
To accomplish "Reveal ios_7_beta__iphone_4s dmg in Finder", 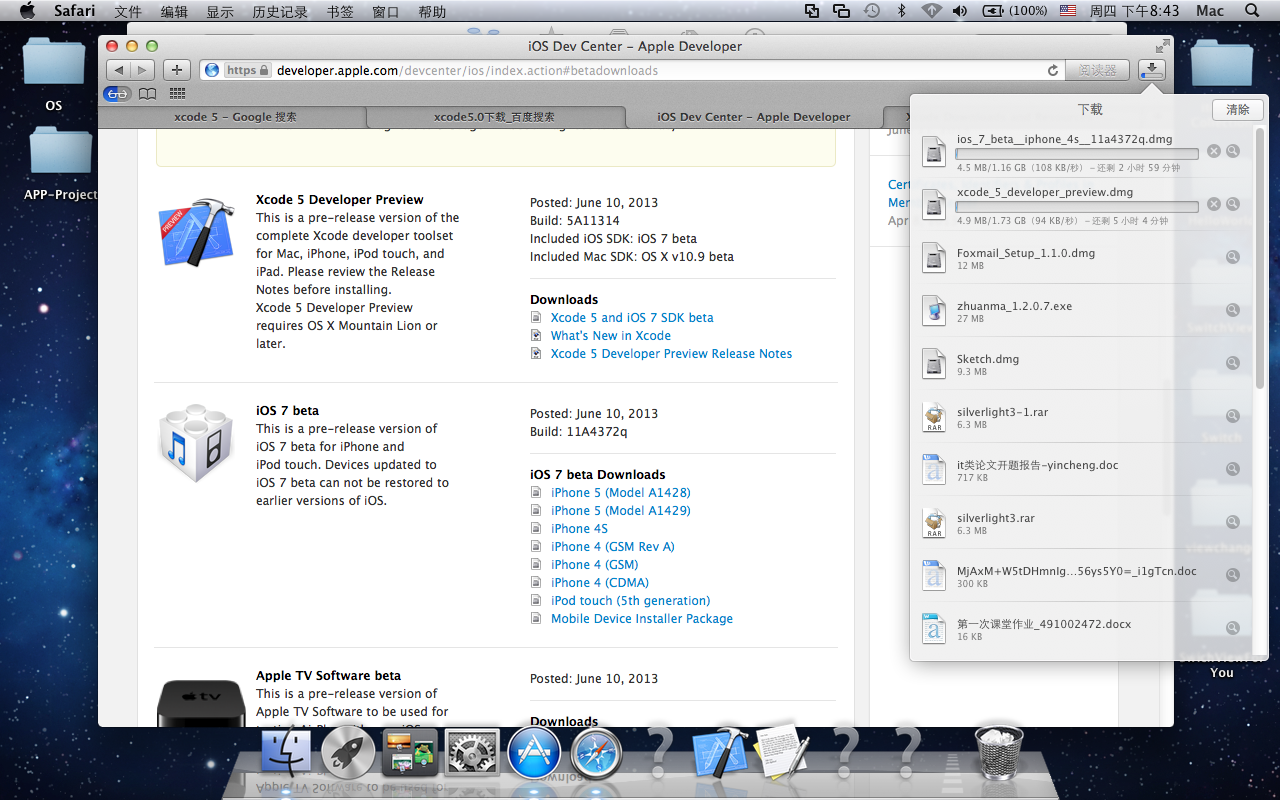I will pyautogui.click(x=1233, y=151).
